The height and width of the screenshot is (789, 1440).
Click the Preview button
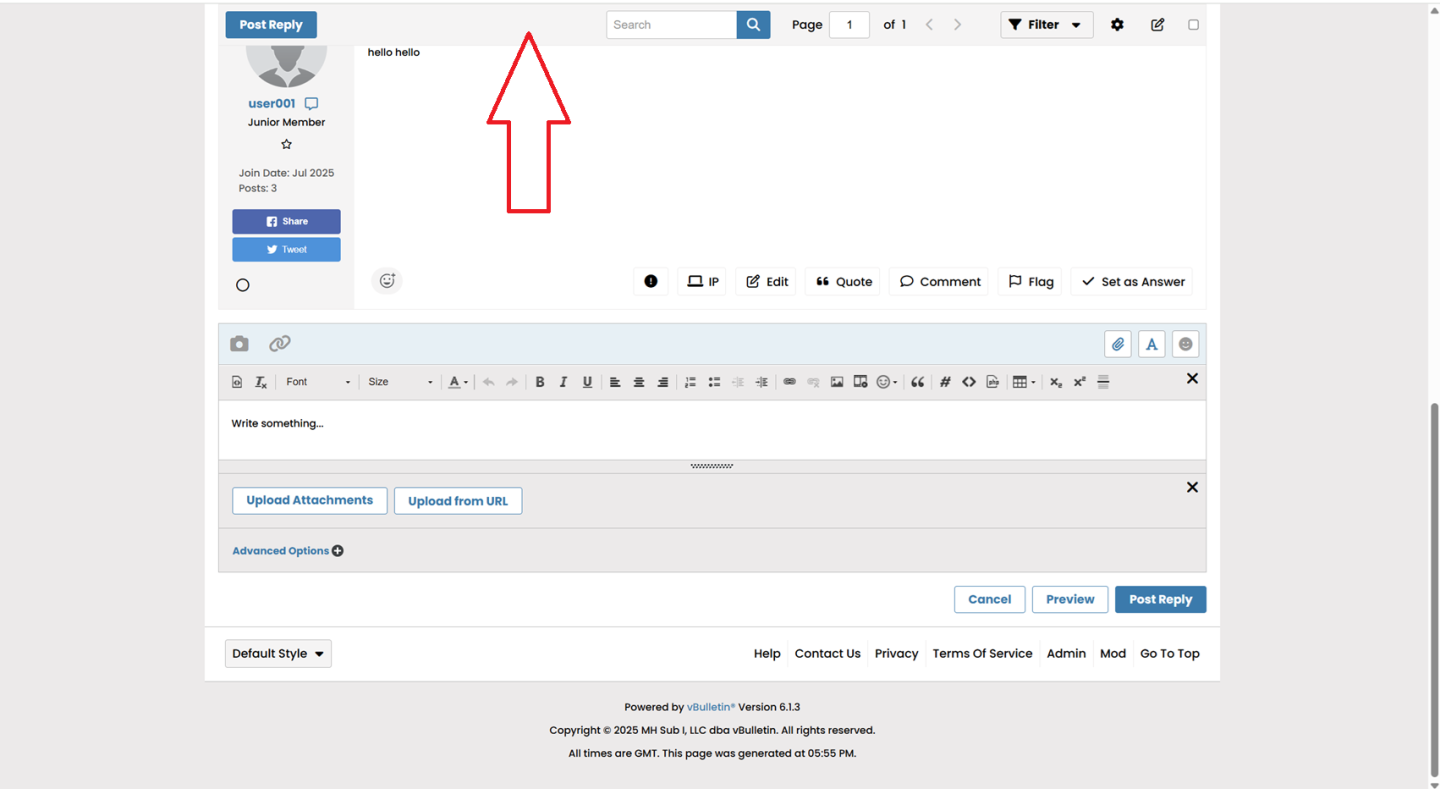point(1070,600)
